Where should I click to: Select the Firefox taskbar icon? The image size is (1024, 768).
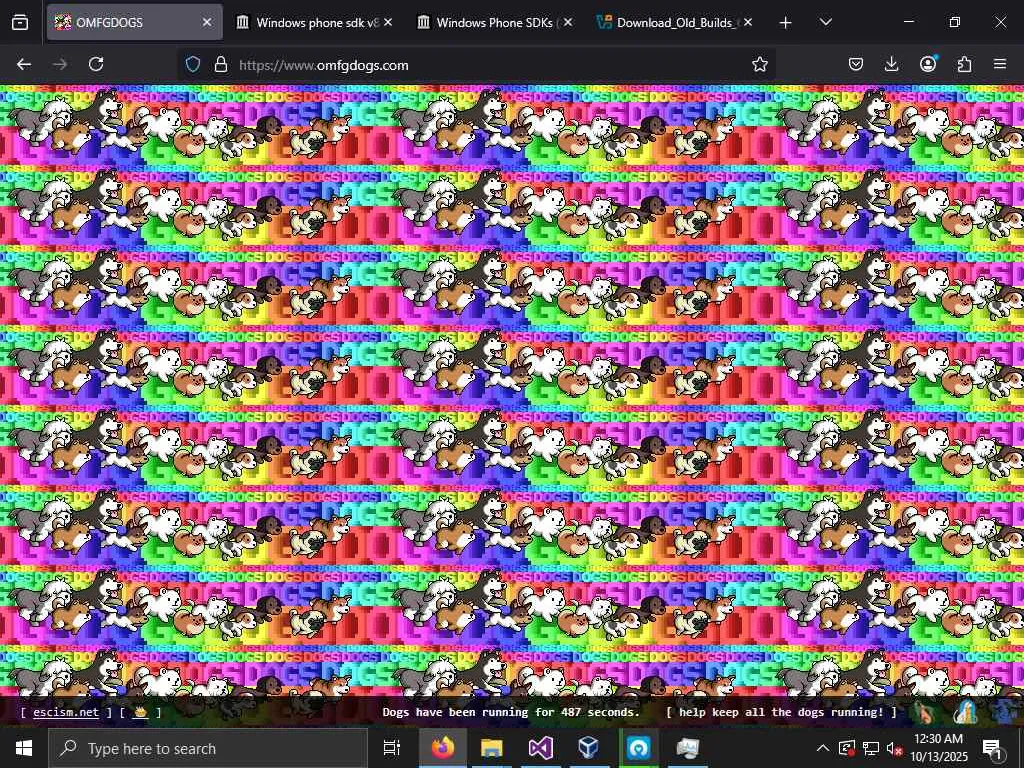pos(442,748)
